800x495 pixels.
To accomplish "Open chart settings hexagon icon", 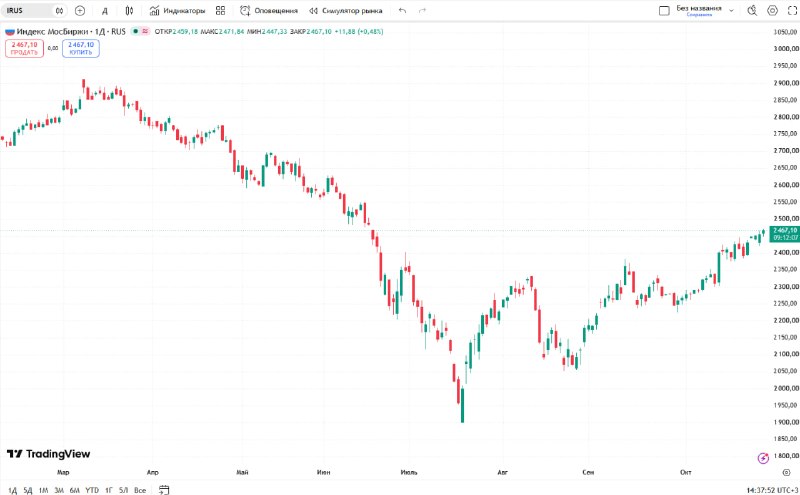I will (772, 10).
